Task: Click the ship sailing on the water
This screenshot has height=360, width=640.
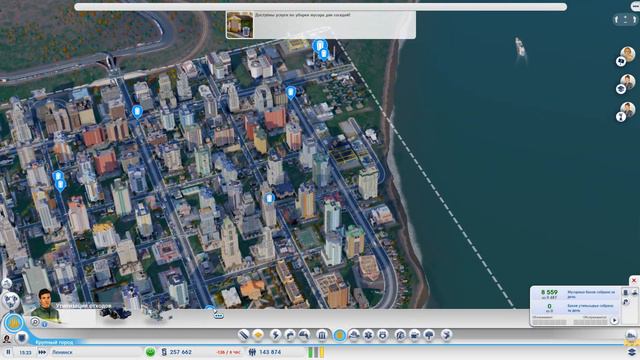Action: coord(520,47)
